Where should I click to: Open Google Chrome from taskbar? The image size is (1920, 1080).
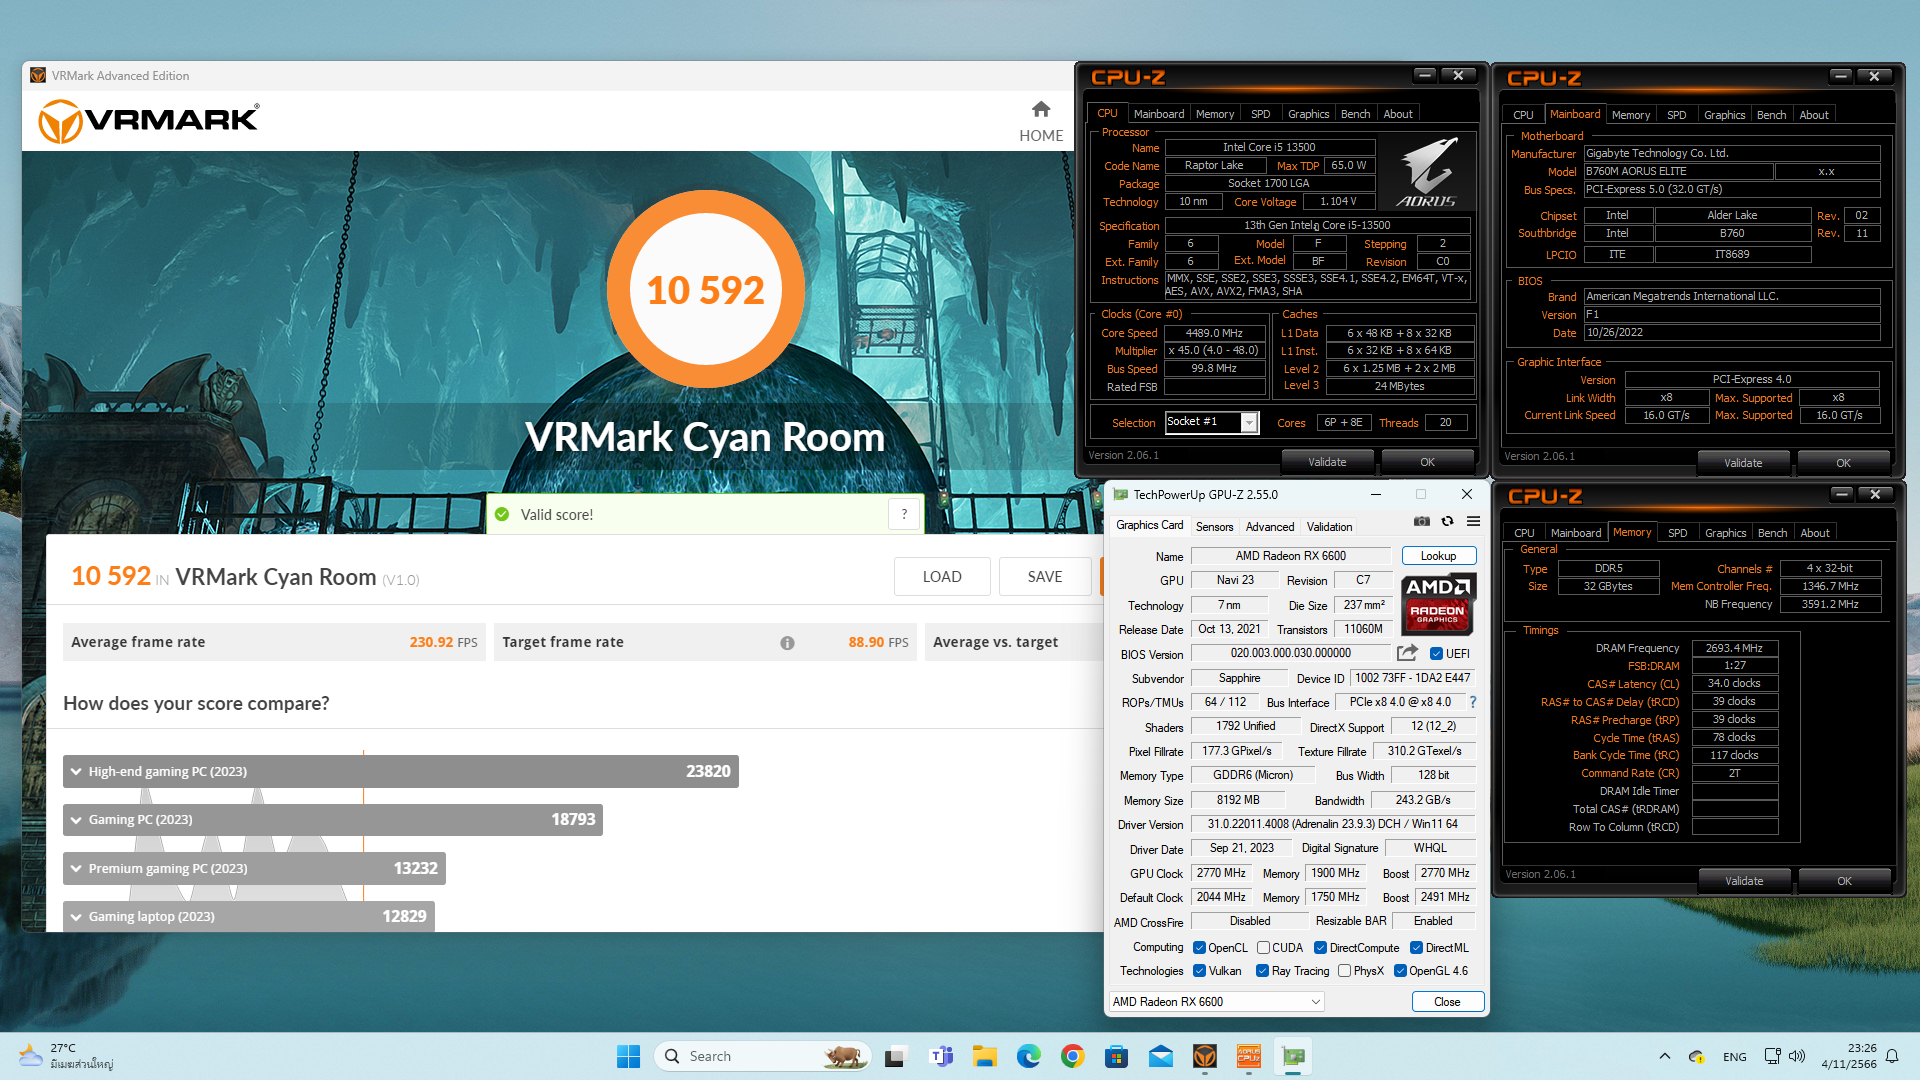tap(1073, 1056)
